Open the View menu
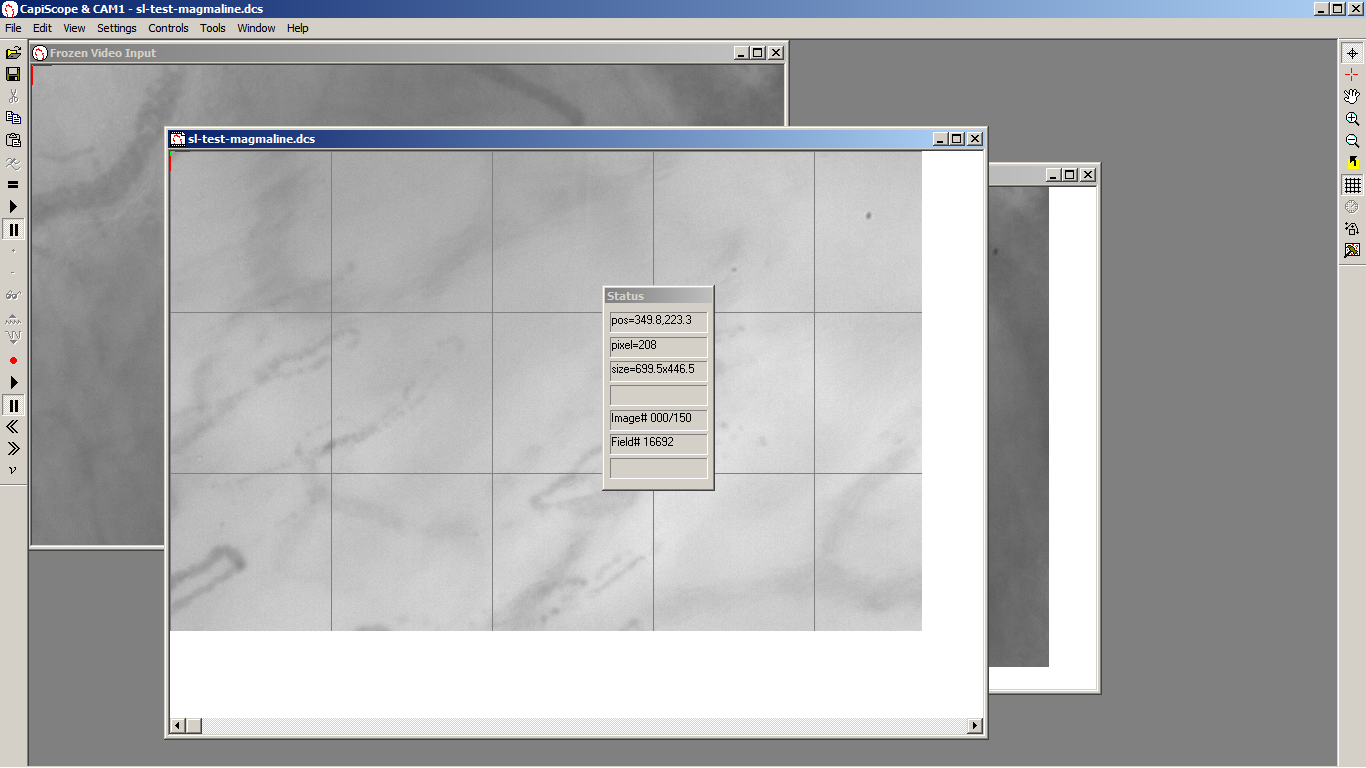Viewport: 1366px width, 768px height. (74, 28)
